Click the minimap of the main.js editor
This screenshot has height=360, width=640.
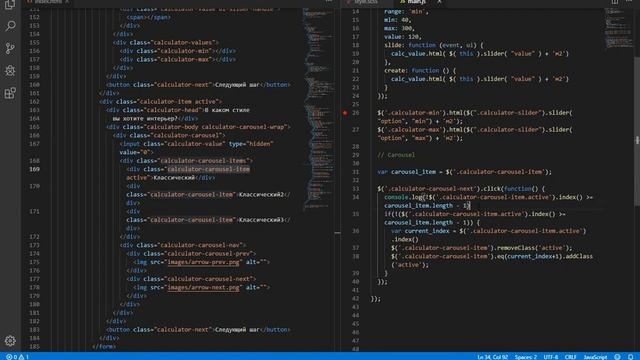tap(619, 28)
